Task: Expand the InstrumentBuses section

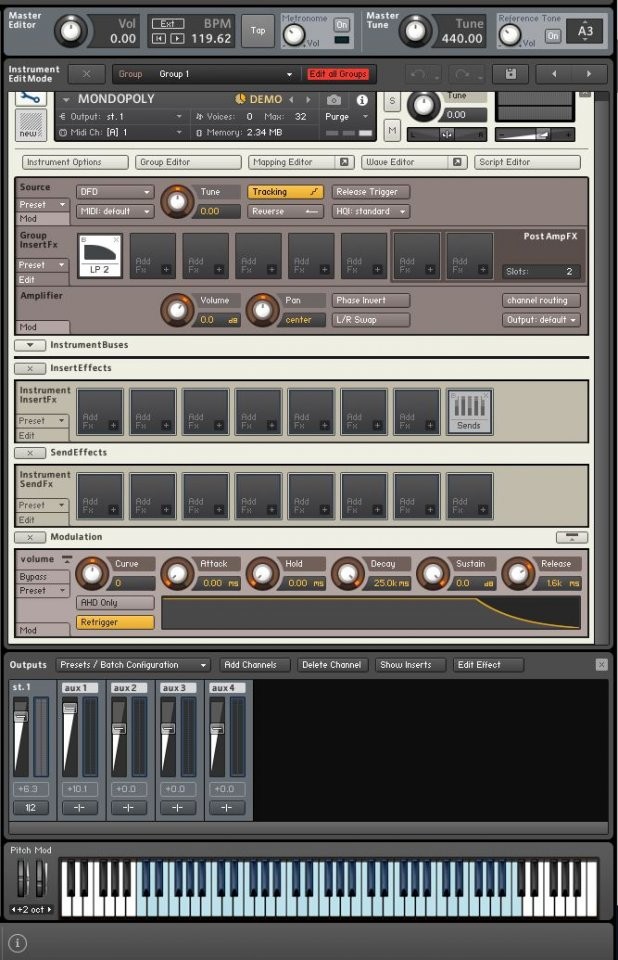Action: pos(30,345)
